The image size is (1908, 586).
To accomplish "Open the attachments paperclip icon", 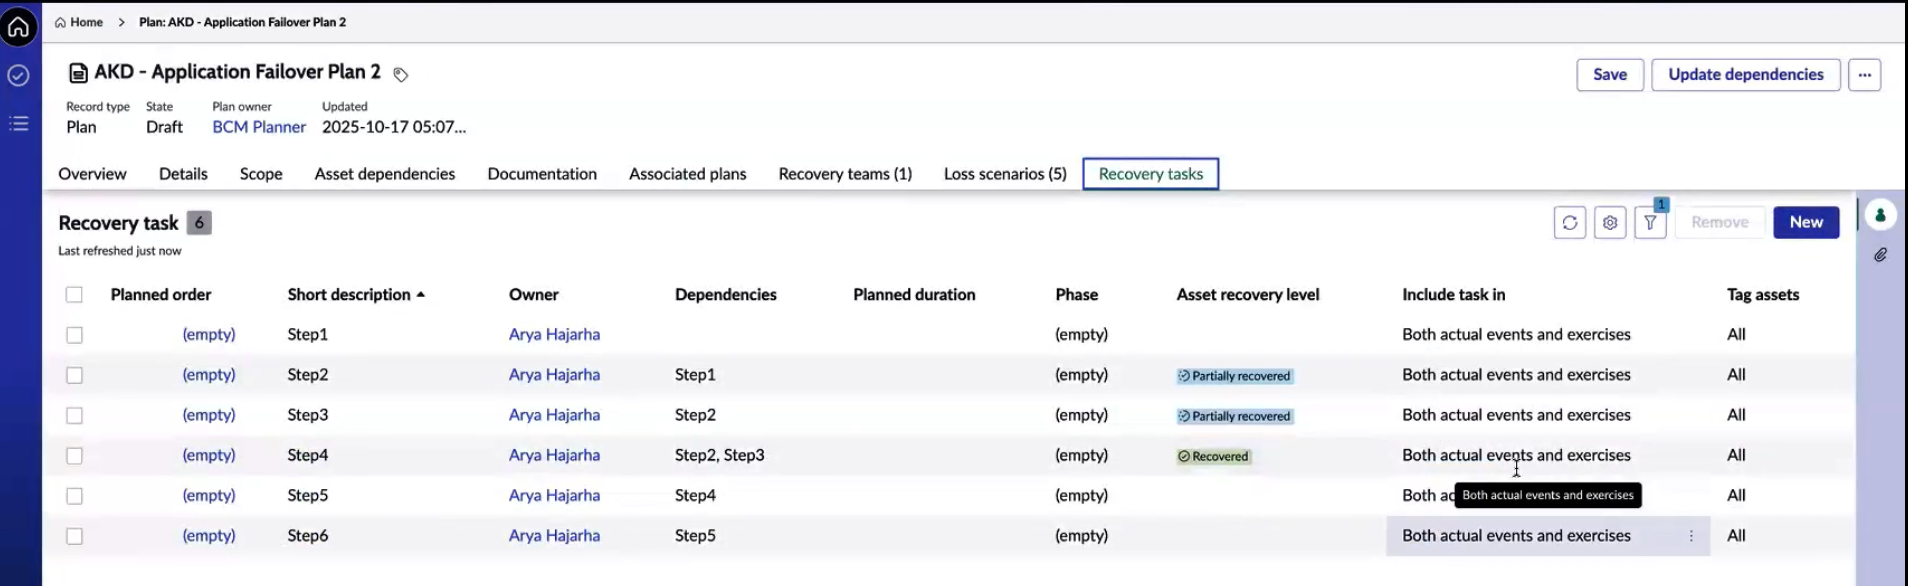I will [1880, 255].
